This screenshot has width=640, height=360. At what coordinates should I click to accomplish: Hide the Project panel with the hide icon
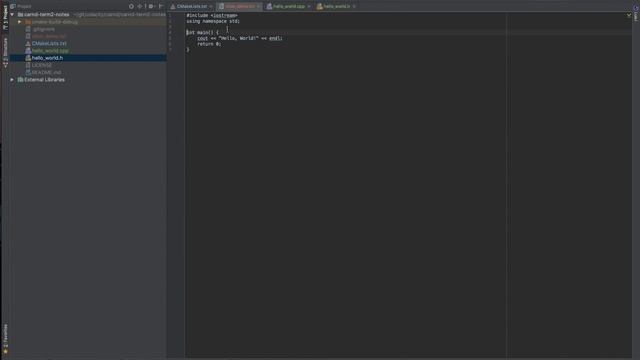[x=161, y=6]
